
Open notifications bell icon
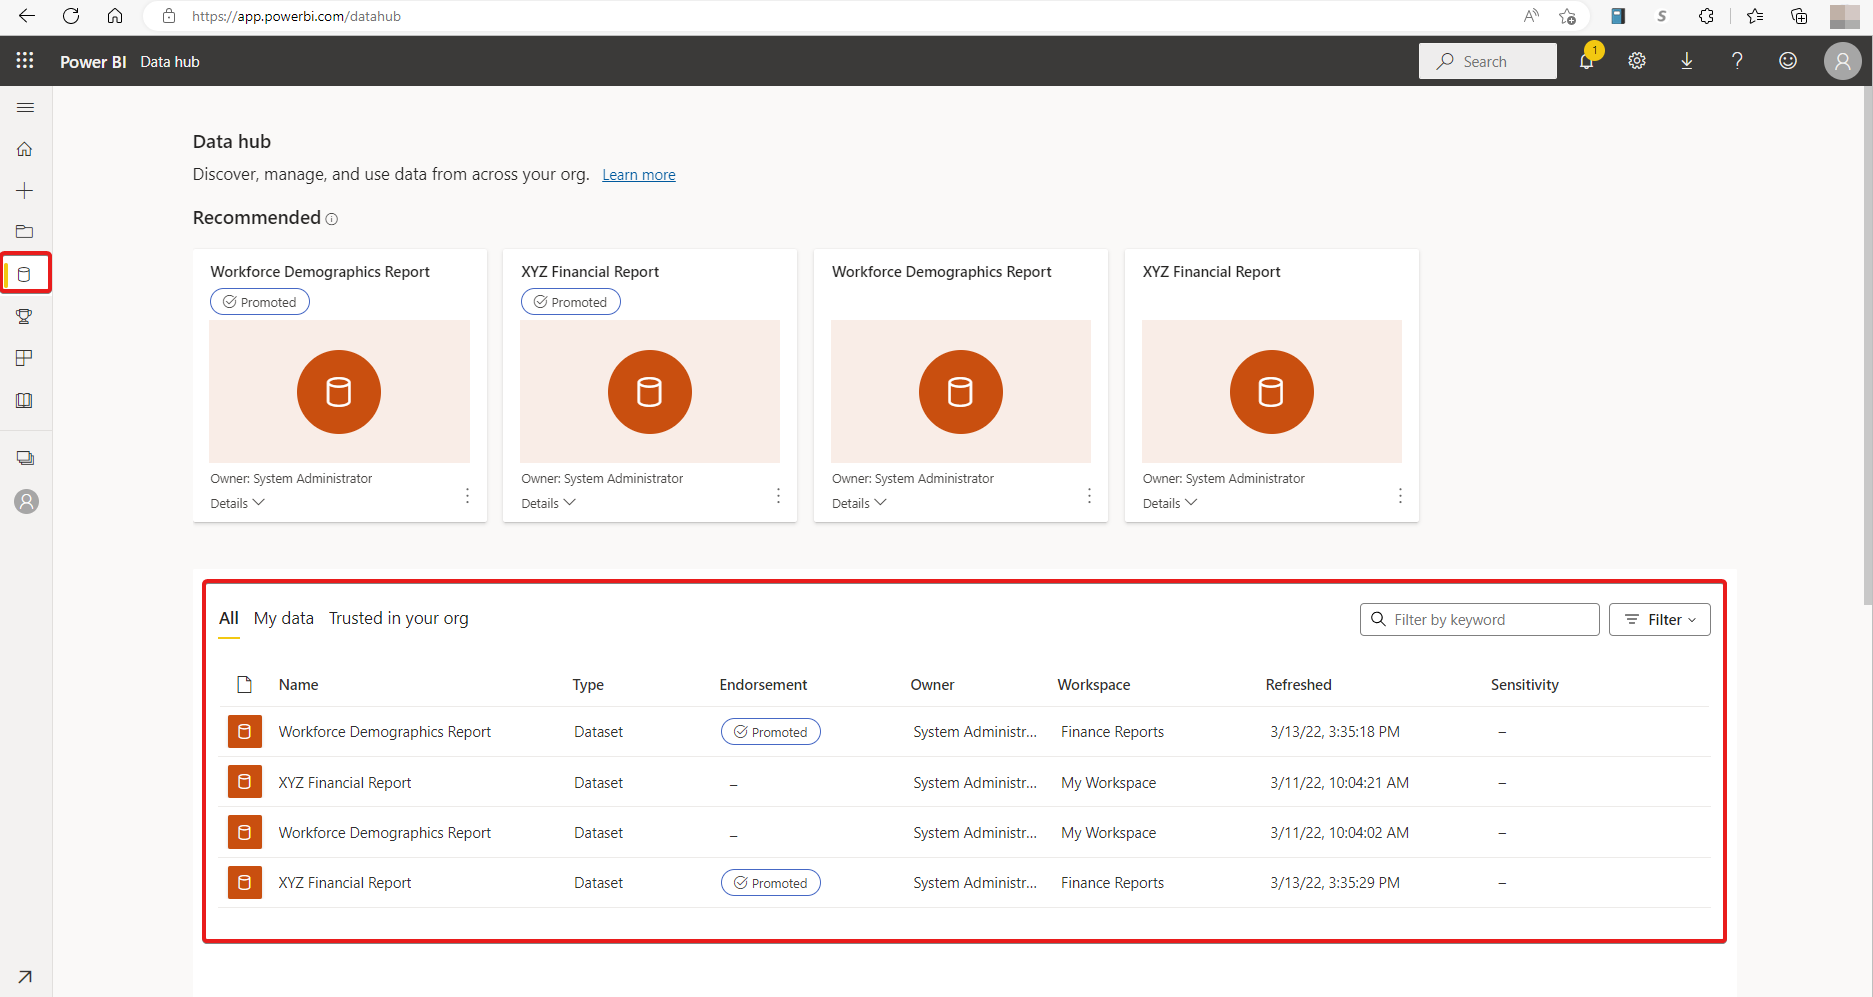point(1587,61)
